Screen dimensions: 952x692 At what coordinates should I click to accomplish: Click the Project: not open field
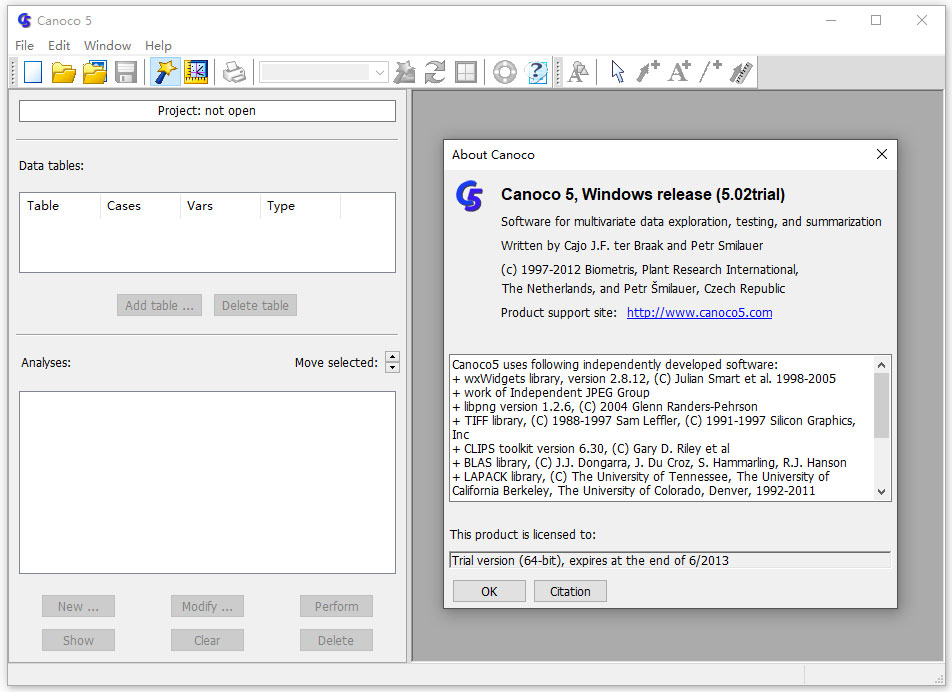coord(207,111)
